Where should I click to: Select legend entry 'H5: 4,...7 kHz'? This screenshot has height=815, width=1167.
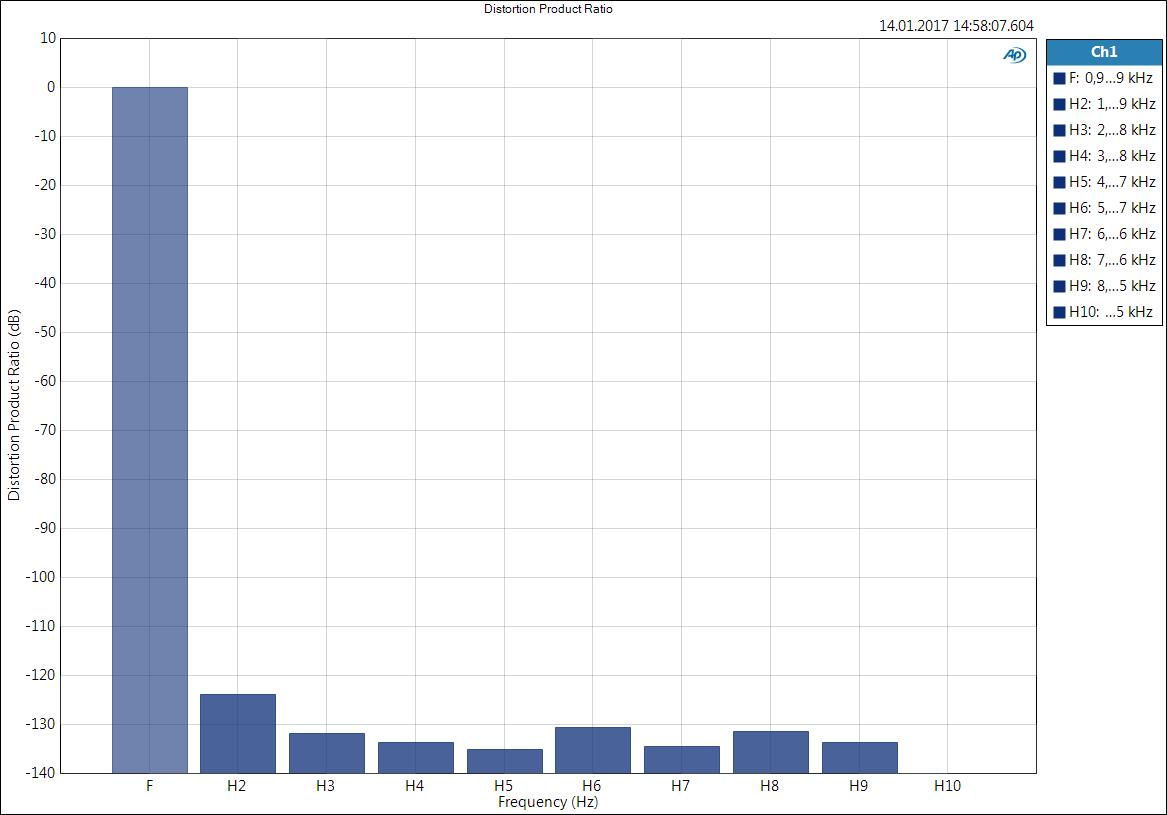coord(1104,182)
